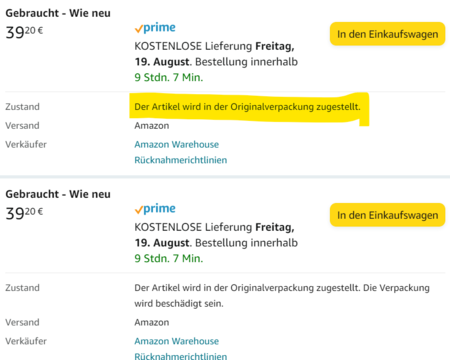
Task: Click the second 'Gebraucht - Wie neu' heading
Action: tap(58, 194)
